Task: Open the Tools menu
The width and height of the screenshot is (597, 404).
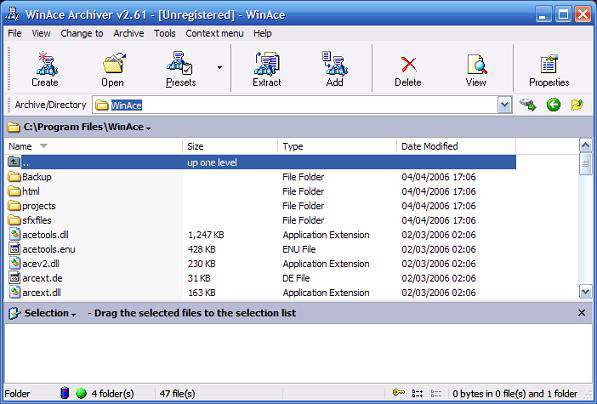Action: 164,34
